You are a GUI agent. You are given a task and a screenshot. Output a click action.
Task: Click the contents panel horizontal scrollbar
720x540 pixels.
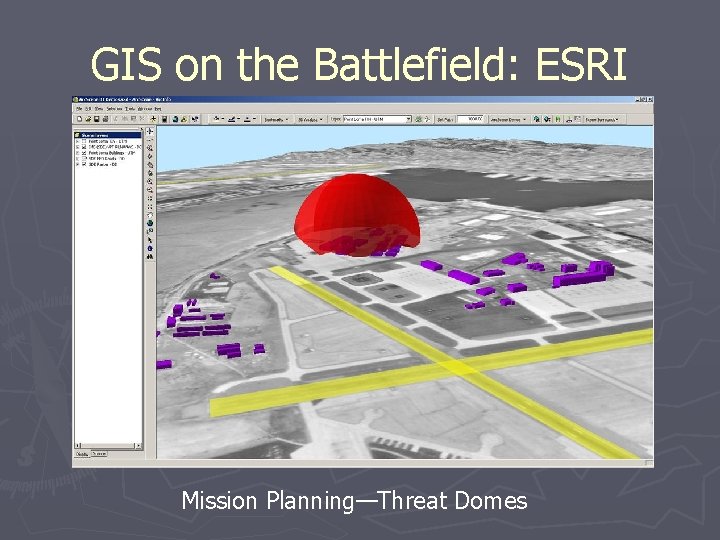(108, 445)
